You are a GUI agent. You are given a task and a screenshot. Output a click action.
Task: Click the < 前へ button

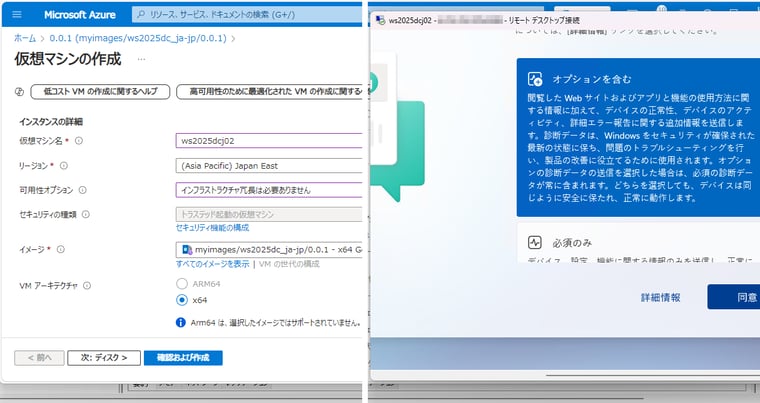pyautogui.click(x=39, y=358)
